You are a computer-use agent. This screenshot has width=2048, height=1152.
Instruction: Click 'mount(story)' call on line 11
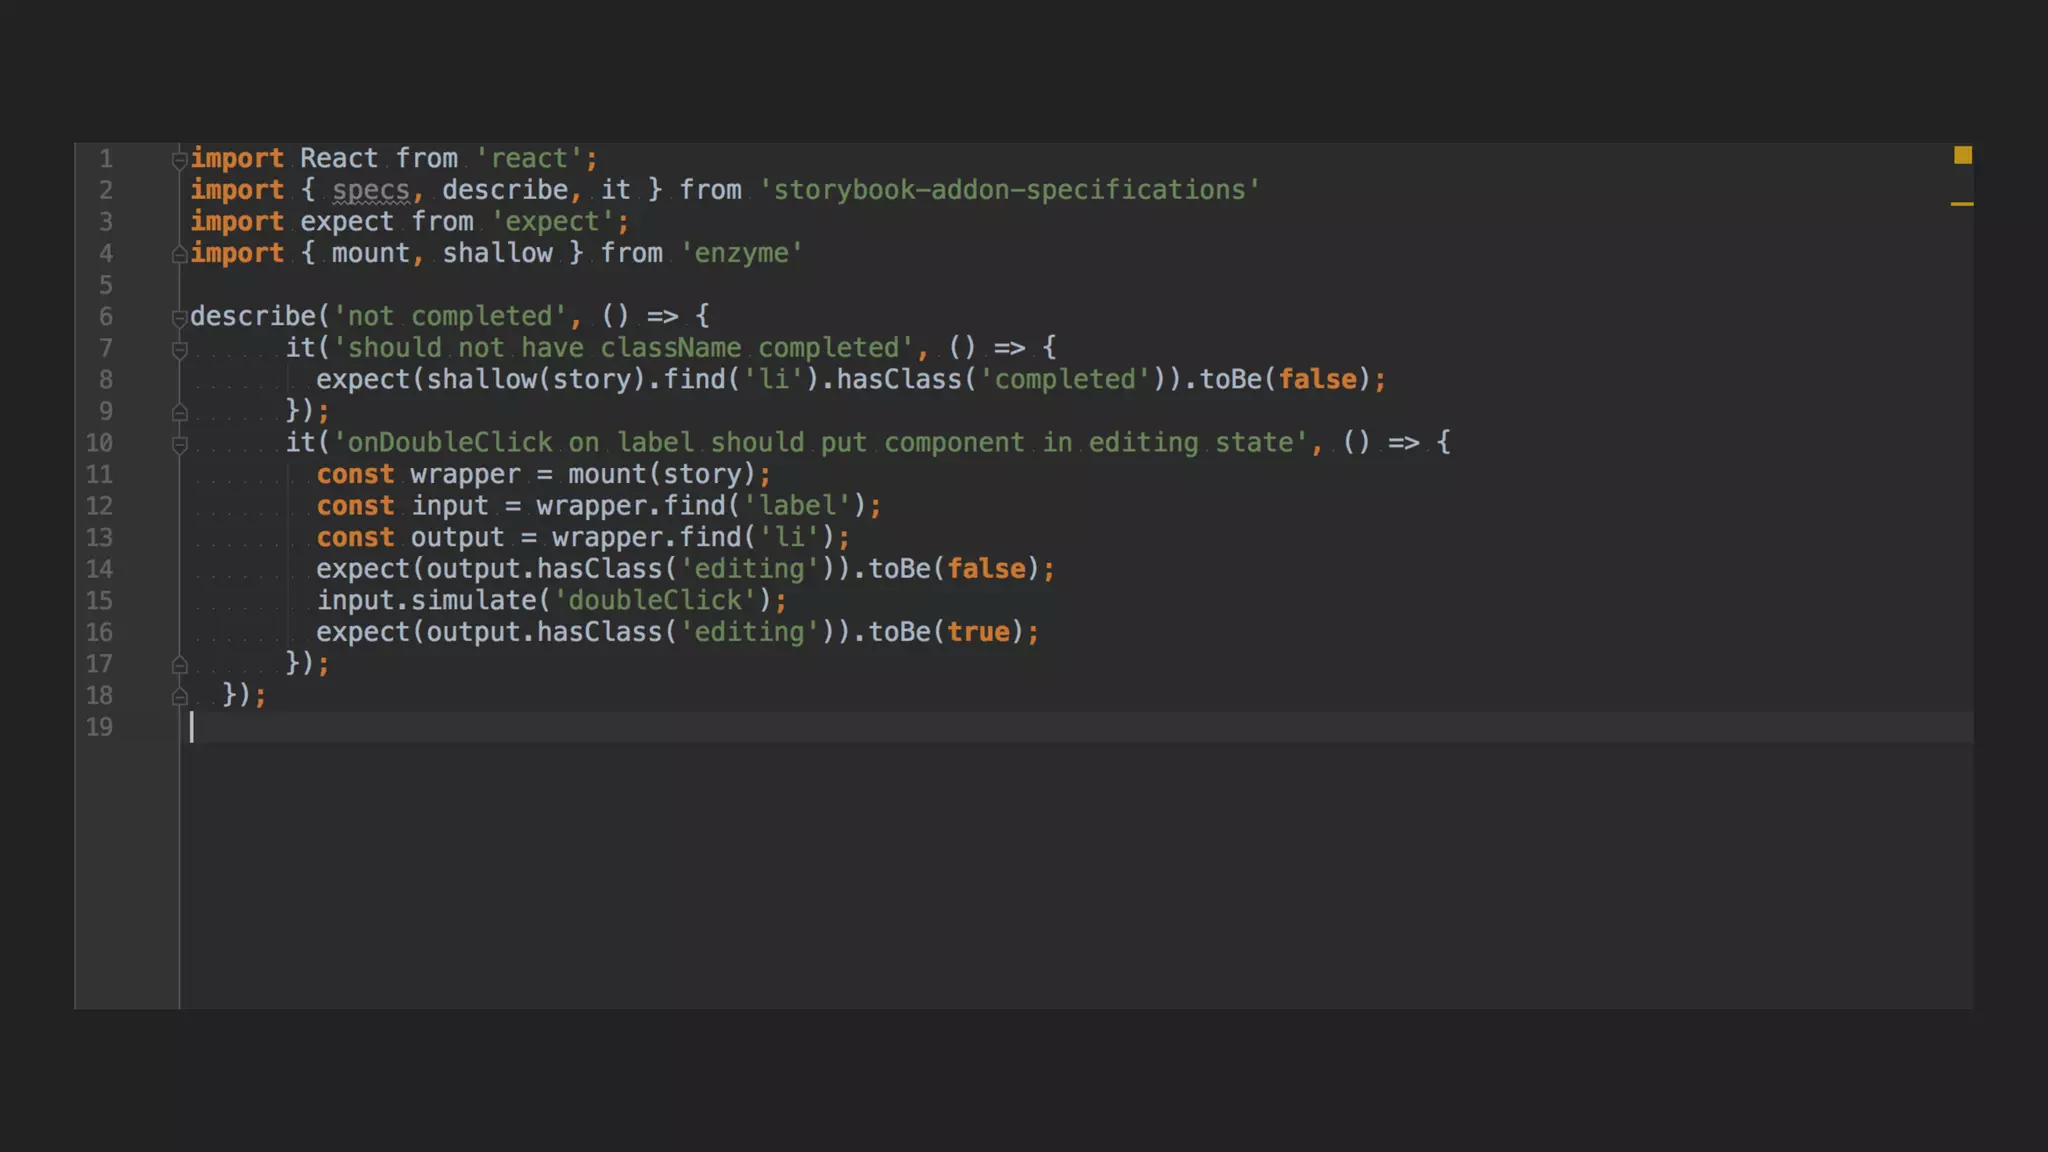click(661, 475)
